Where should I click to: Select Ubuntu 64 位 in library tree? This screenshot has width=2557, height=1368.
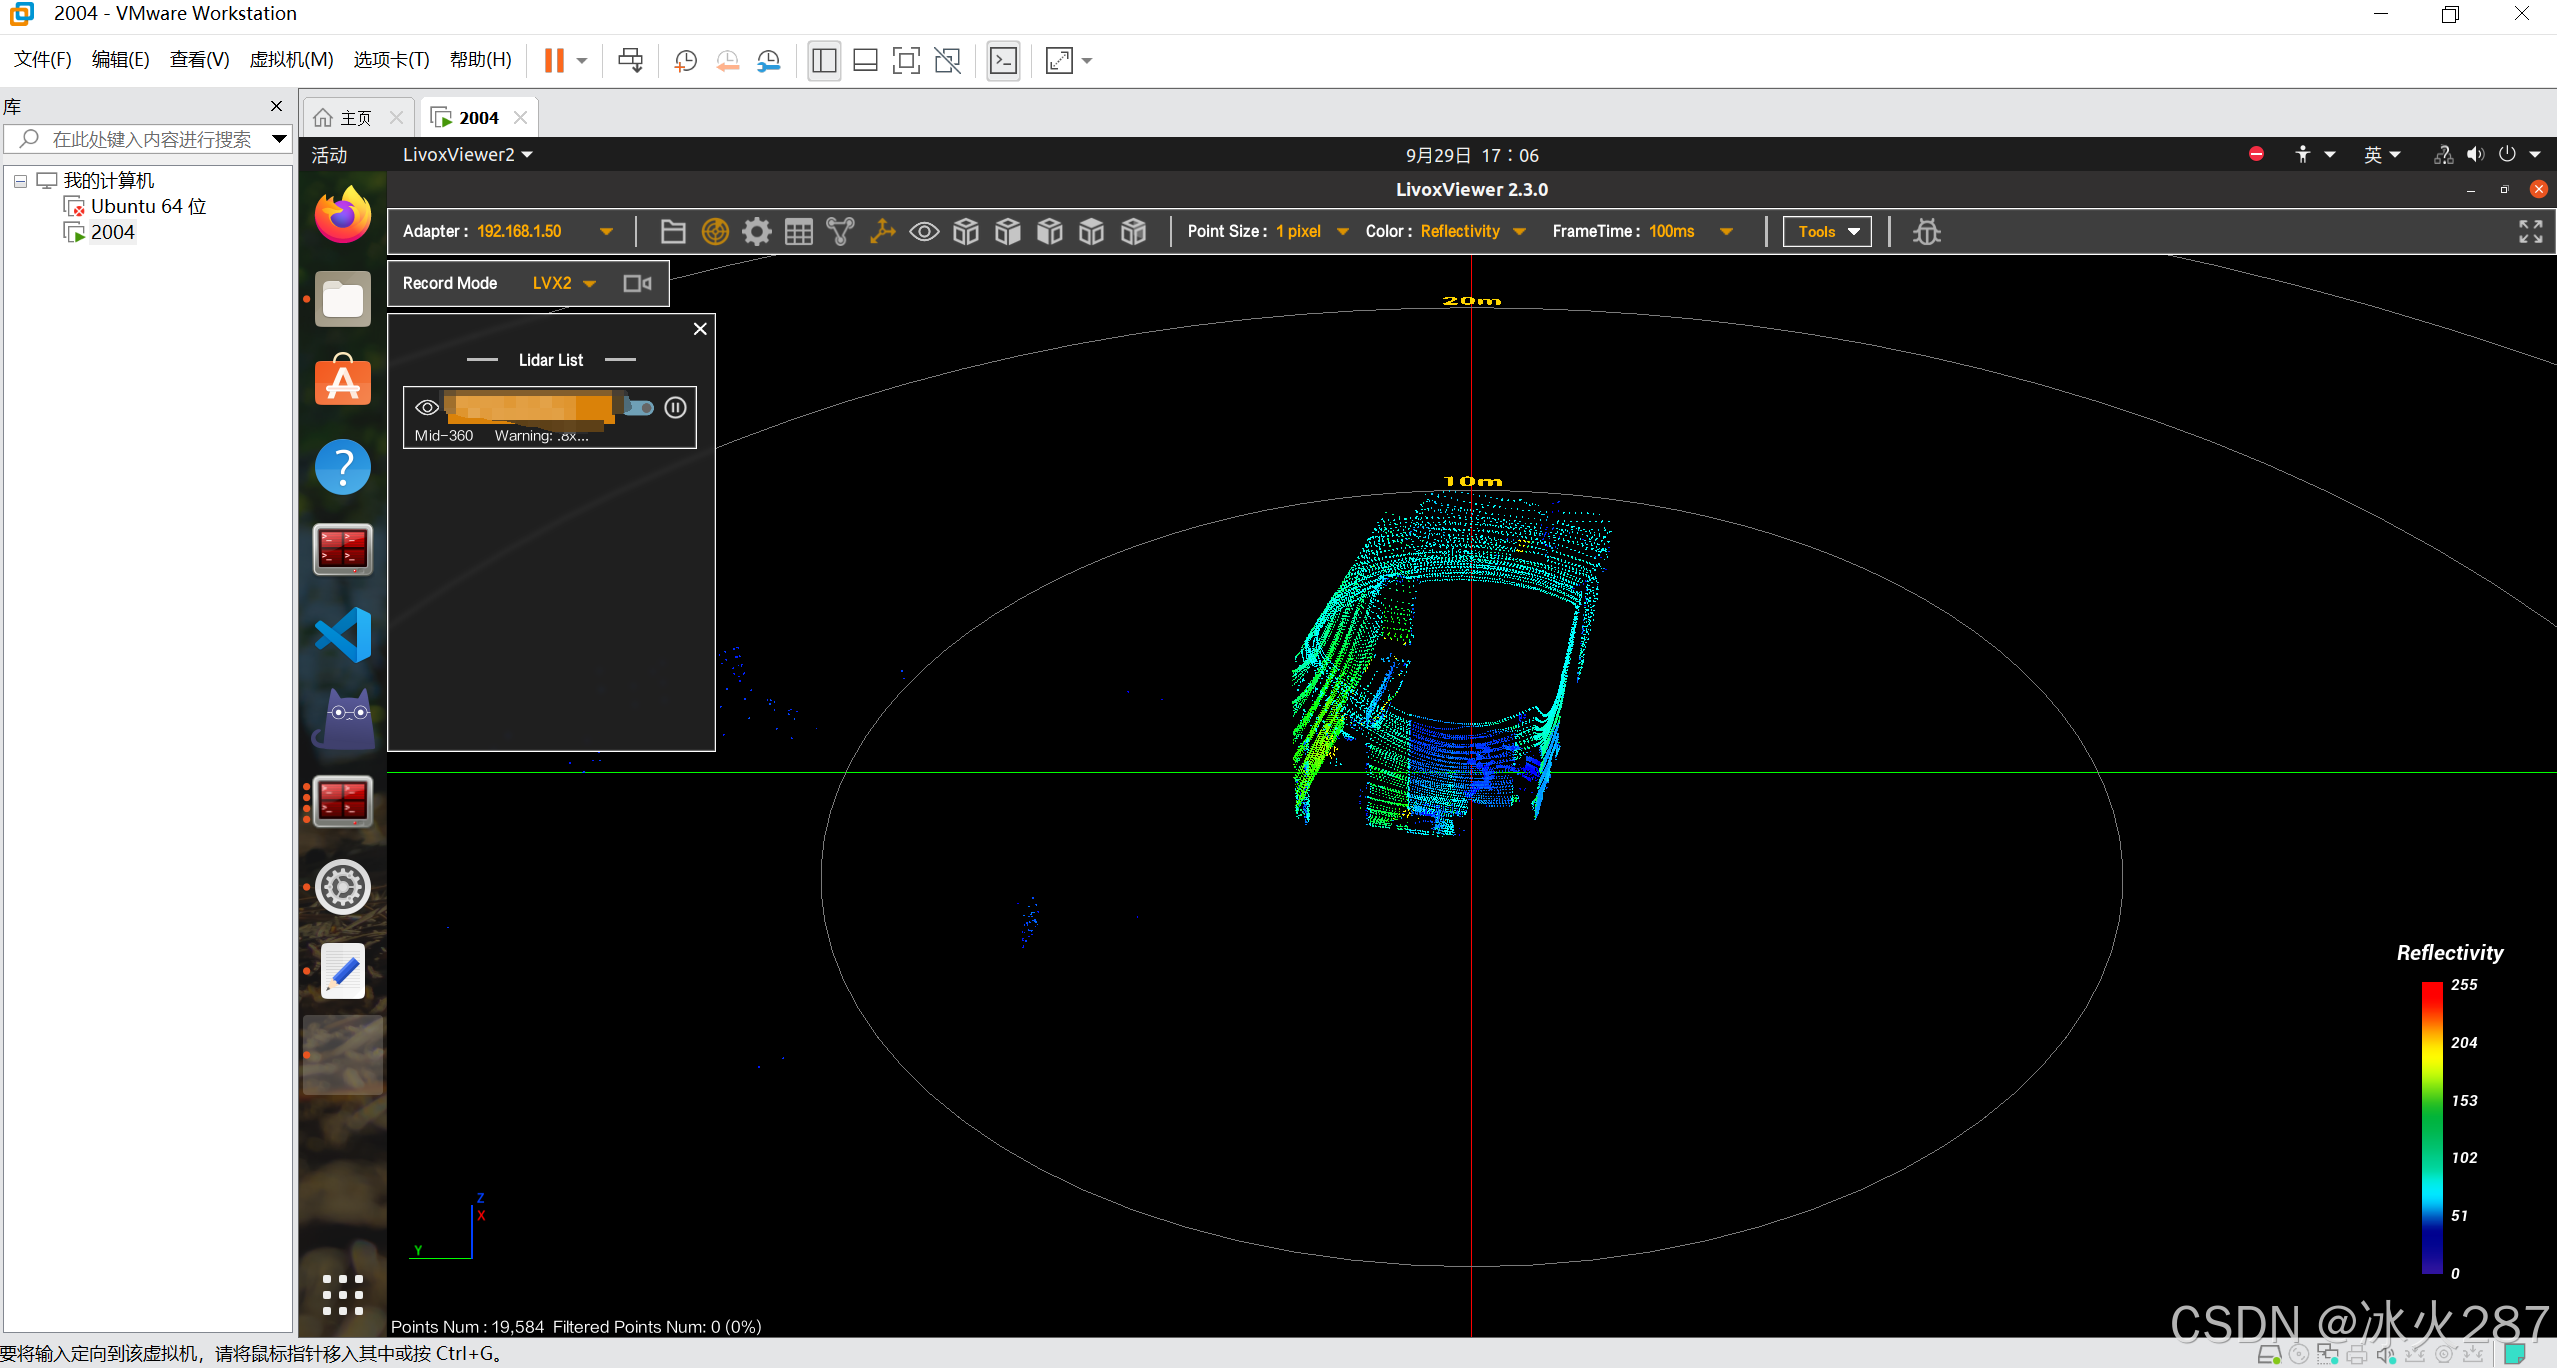pos(137,207)
